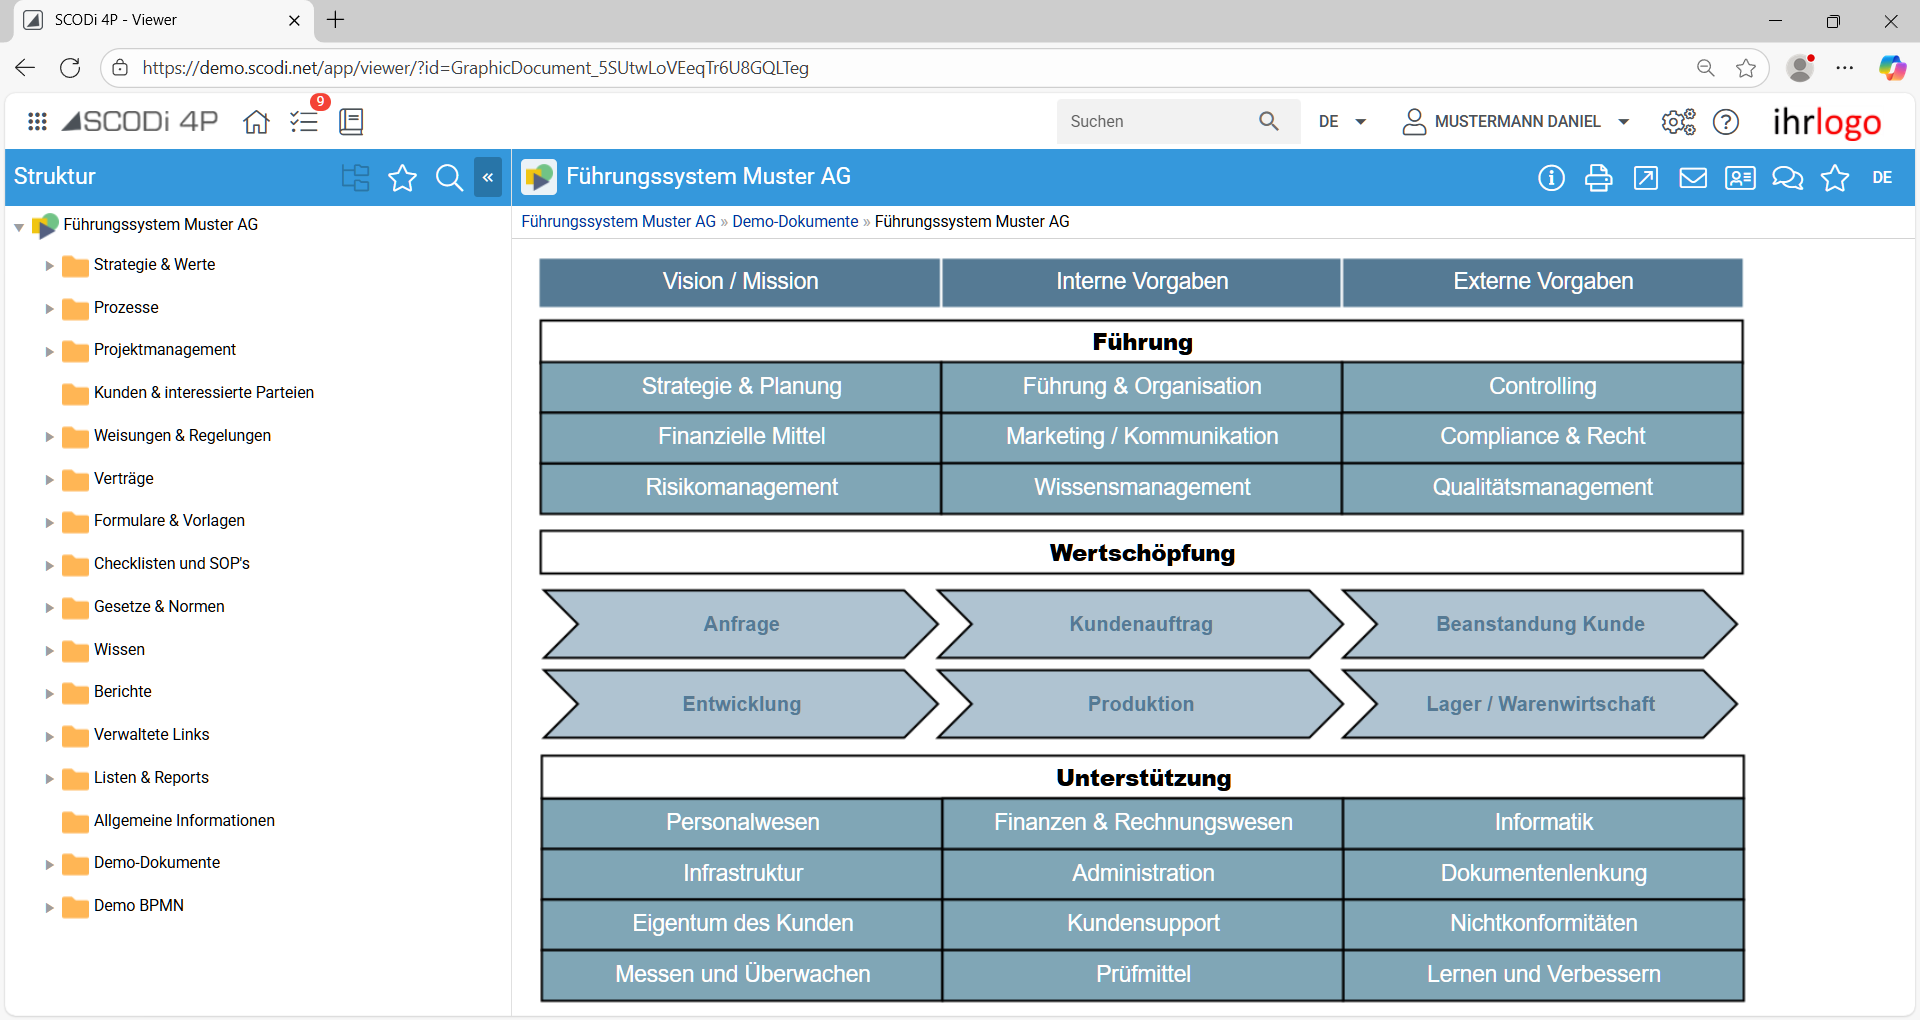Open the task list with 9 notifications

pyautogui.click(x=304, y=121)
